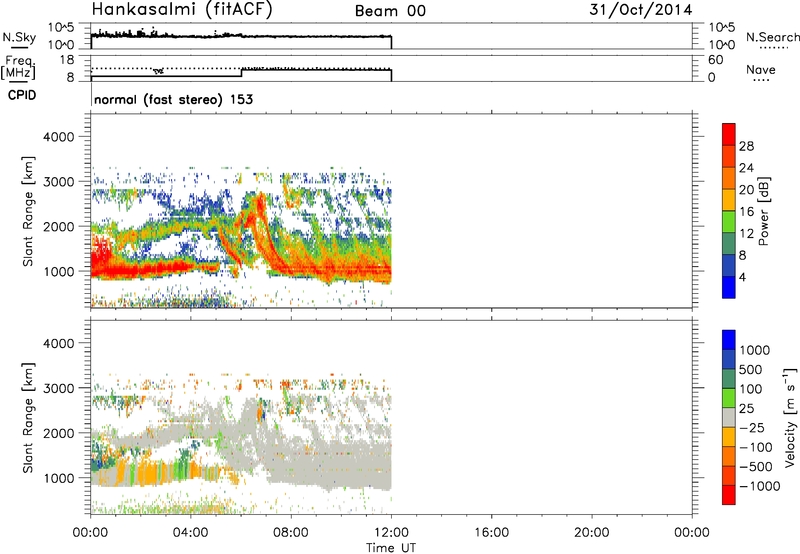Click the -500 label on Velocity colorbar
800x554 pixels.
(756, 467)
